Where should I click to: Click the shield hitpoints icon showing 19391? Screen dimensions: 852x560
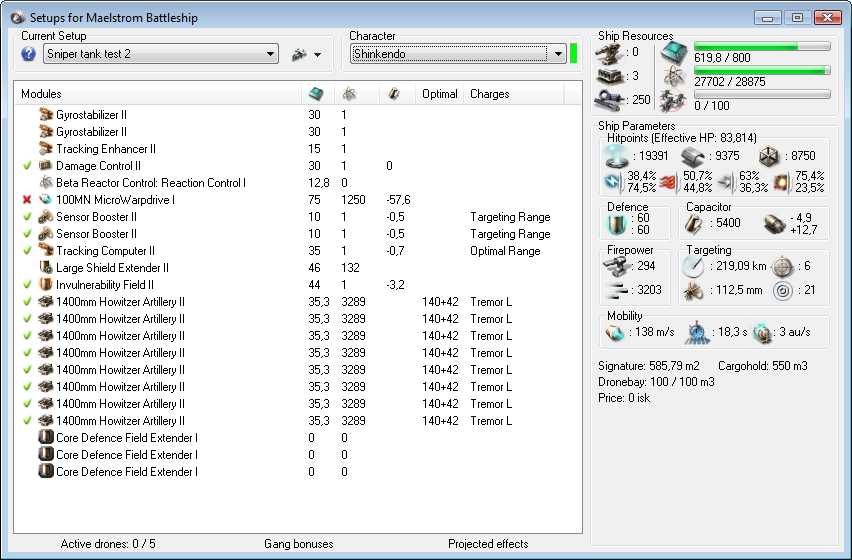[615, 155]
